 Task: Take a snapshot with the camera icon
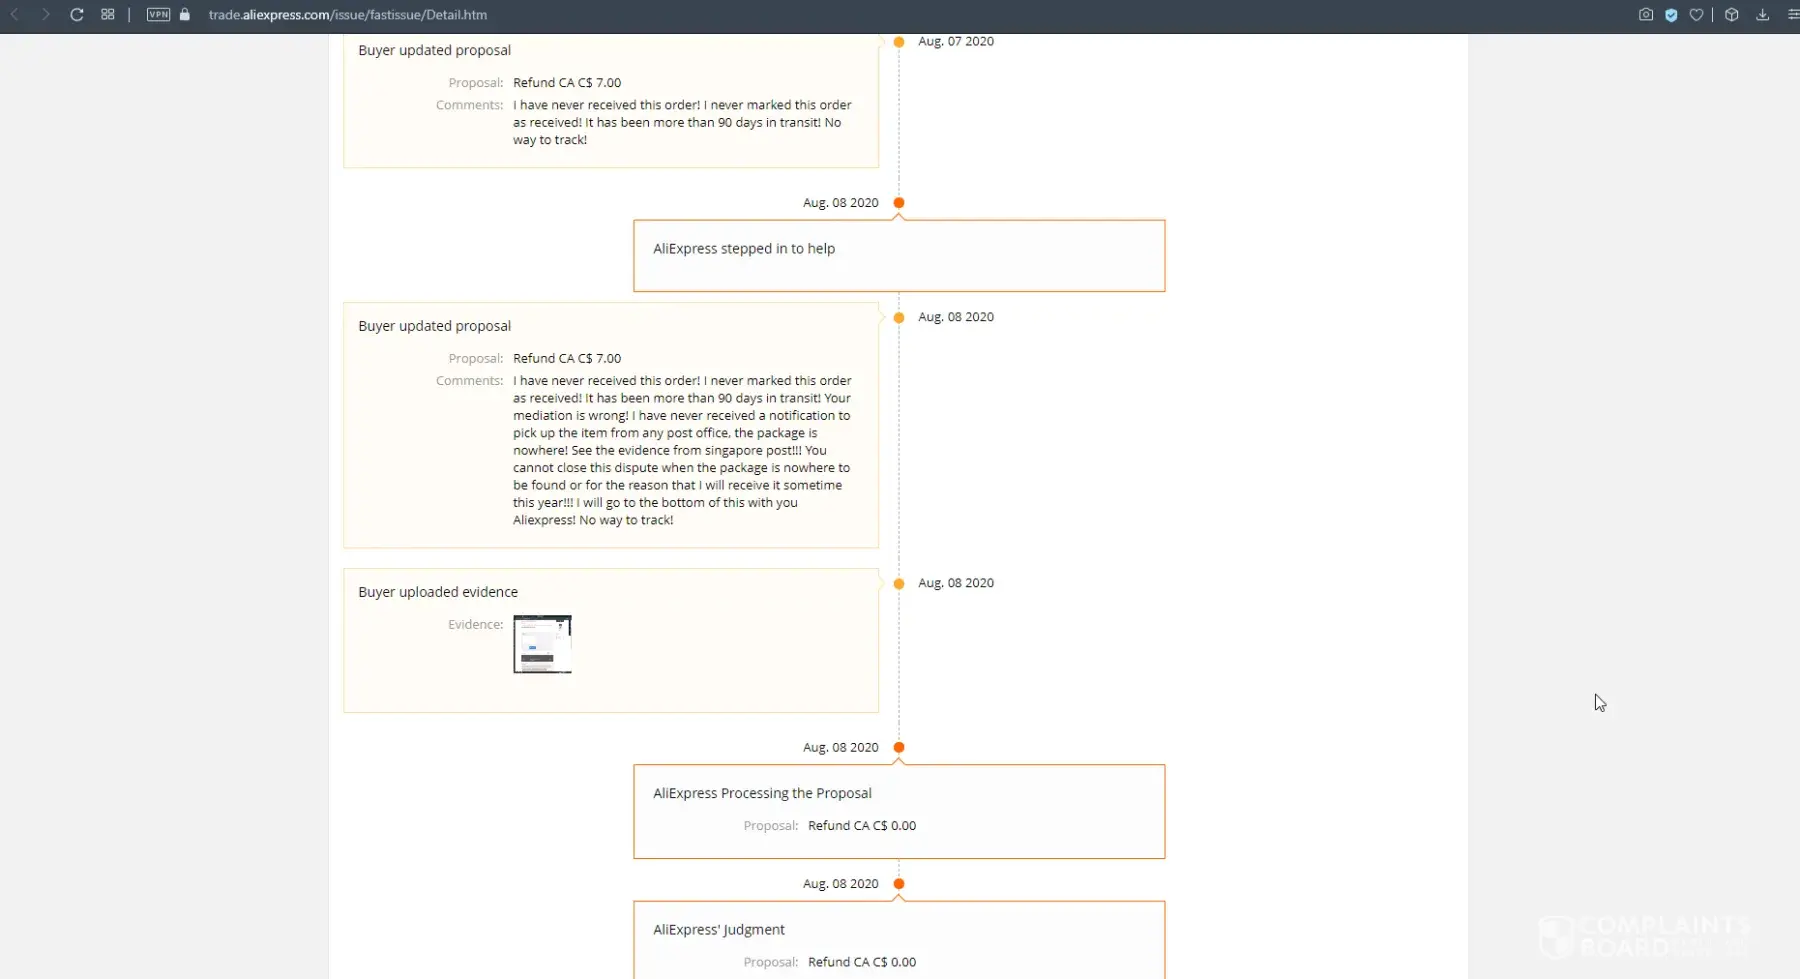click(1645, 15)
